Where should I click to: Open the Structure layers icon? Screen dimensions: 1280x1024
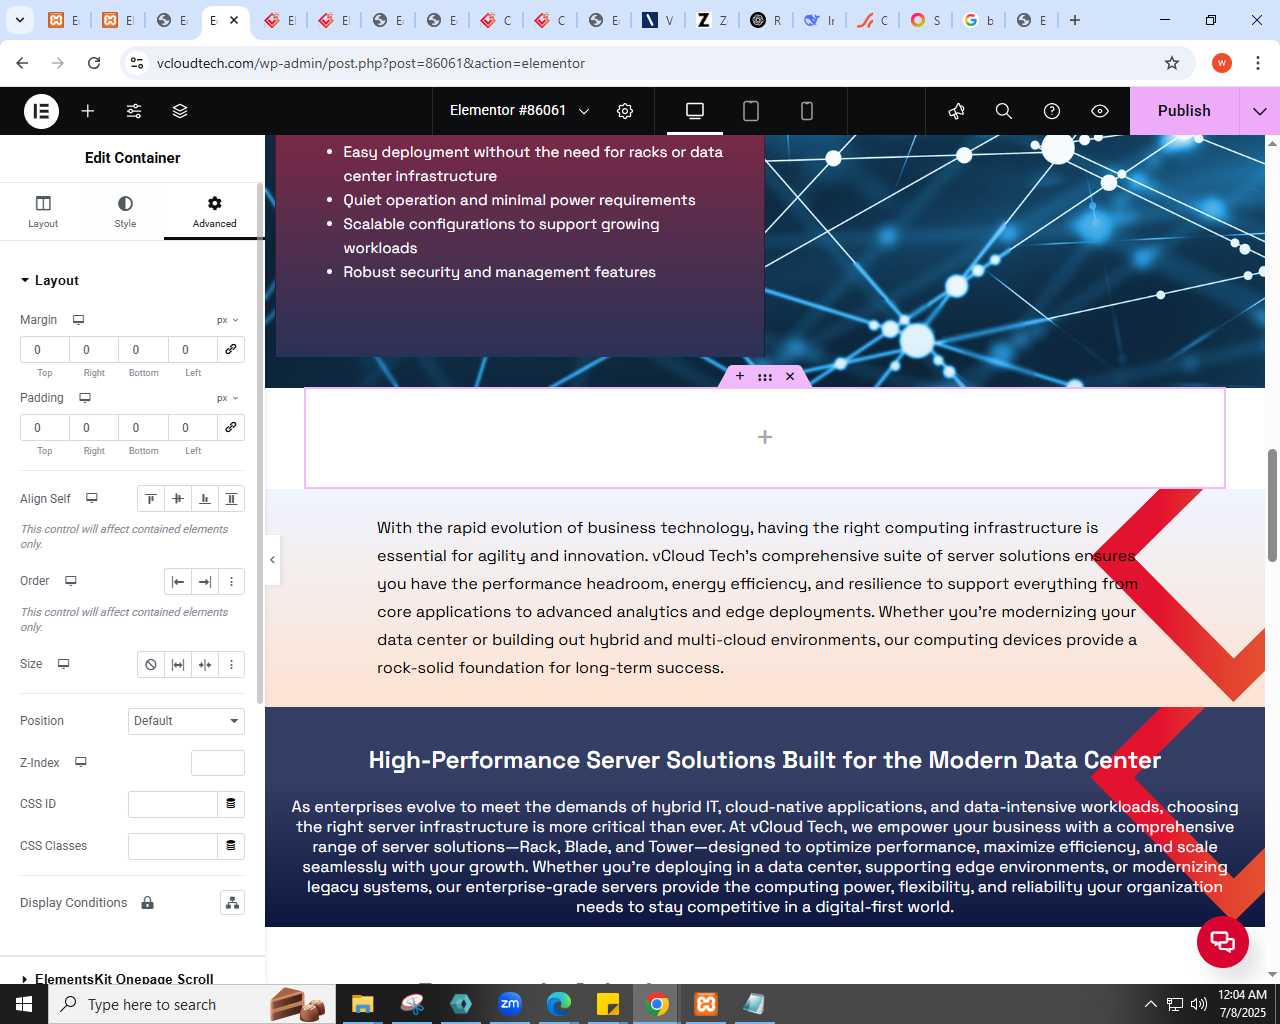pos(180,111)
